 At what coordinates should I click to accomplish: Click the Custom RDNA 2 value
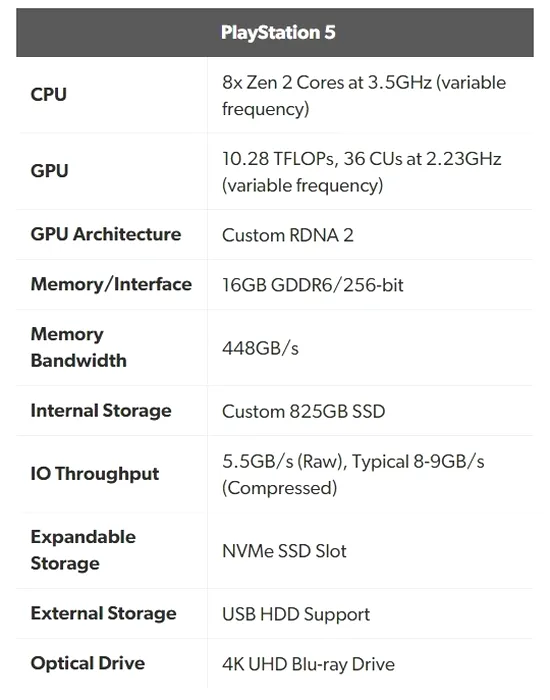click(288, 235)
